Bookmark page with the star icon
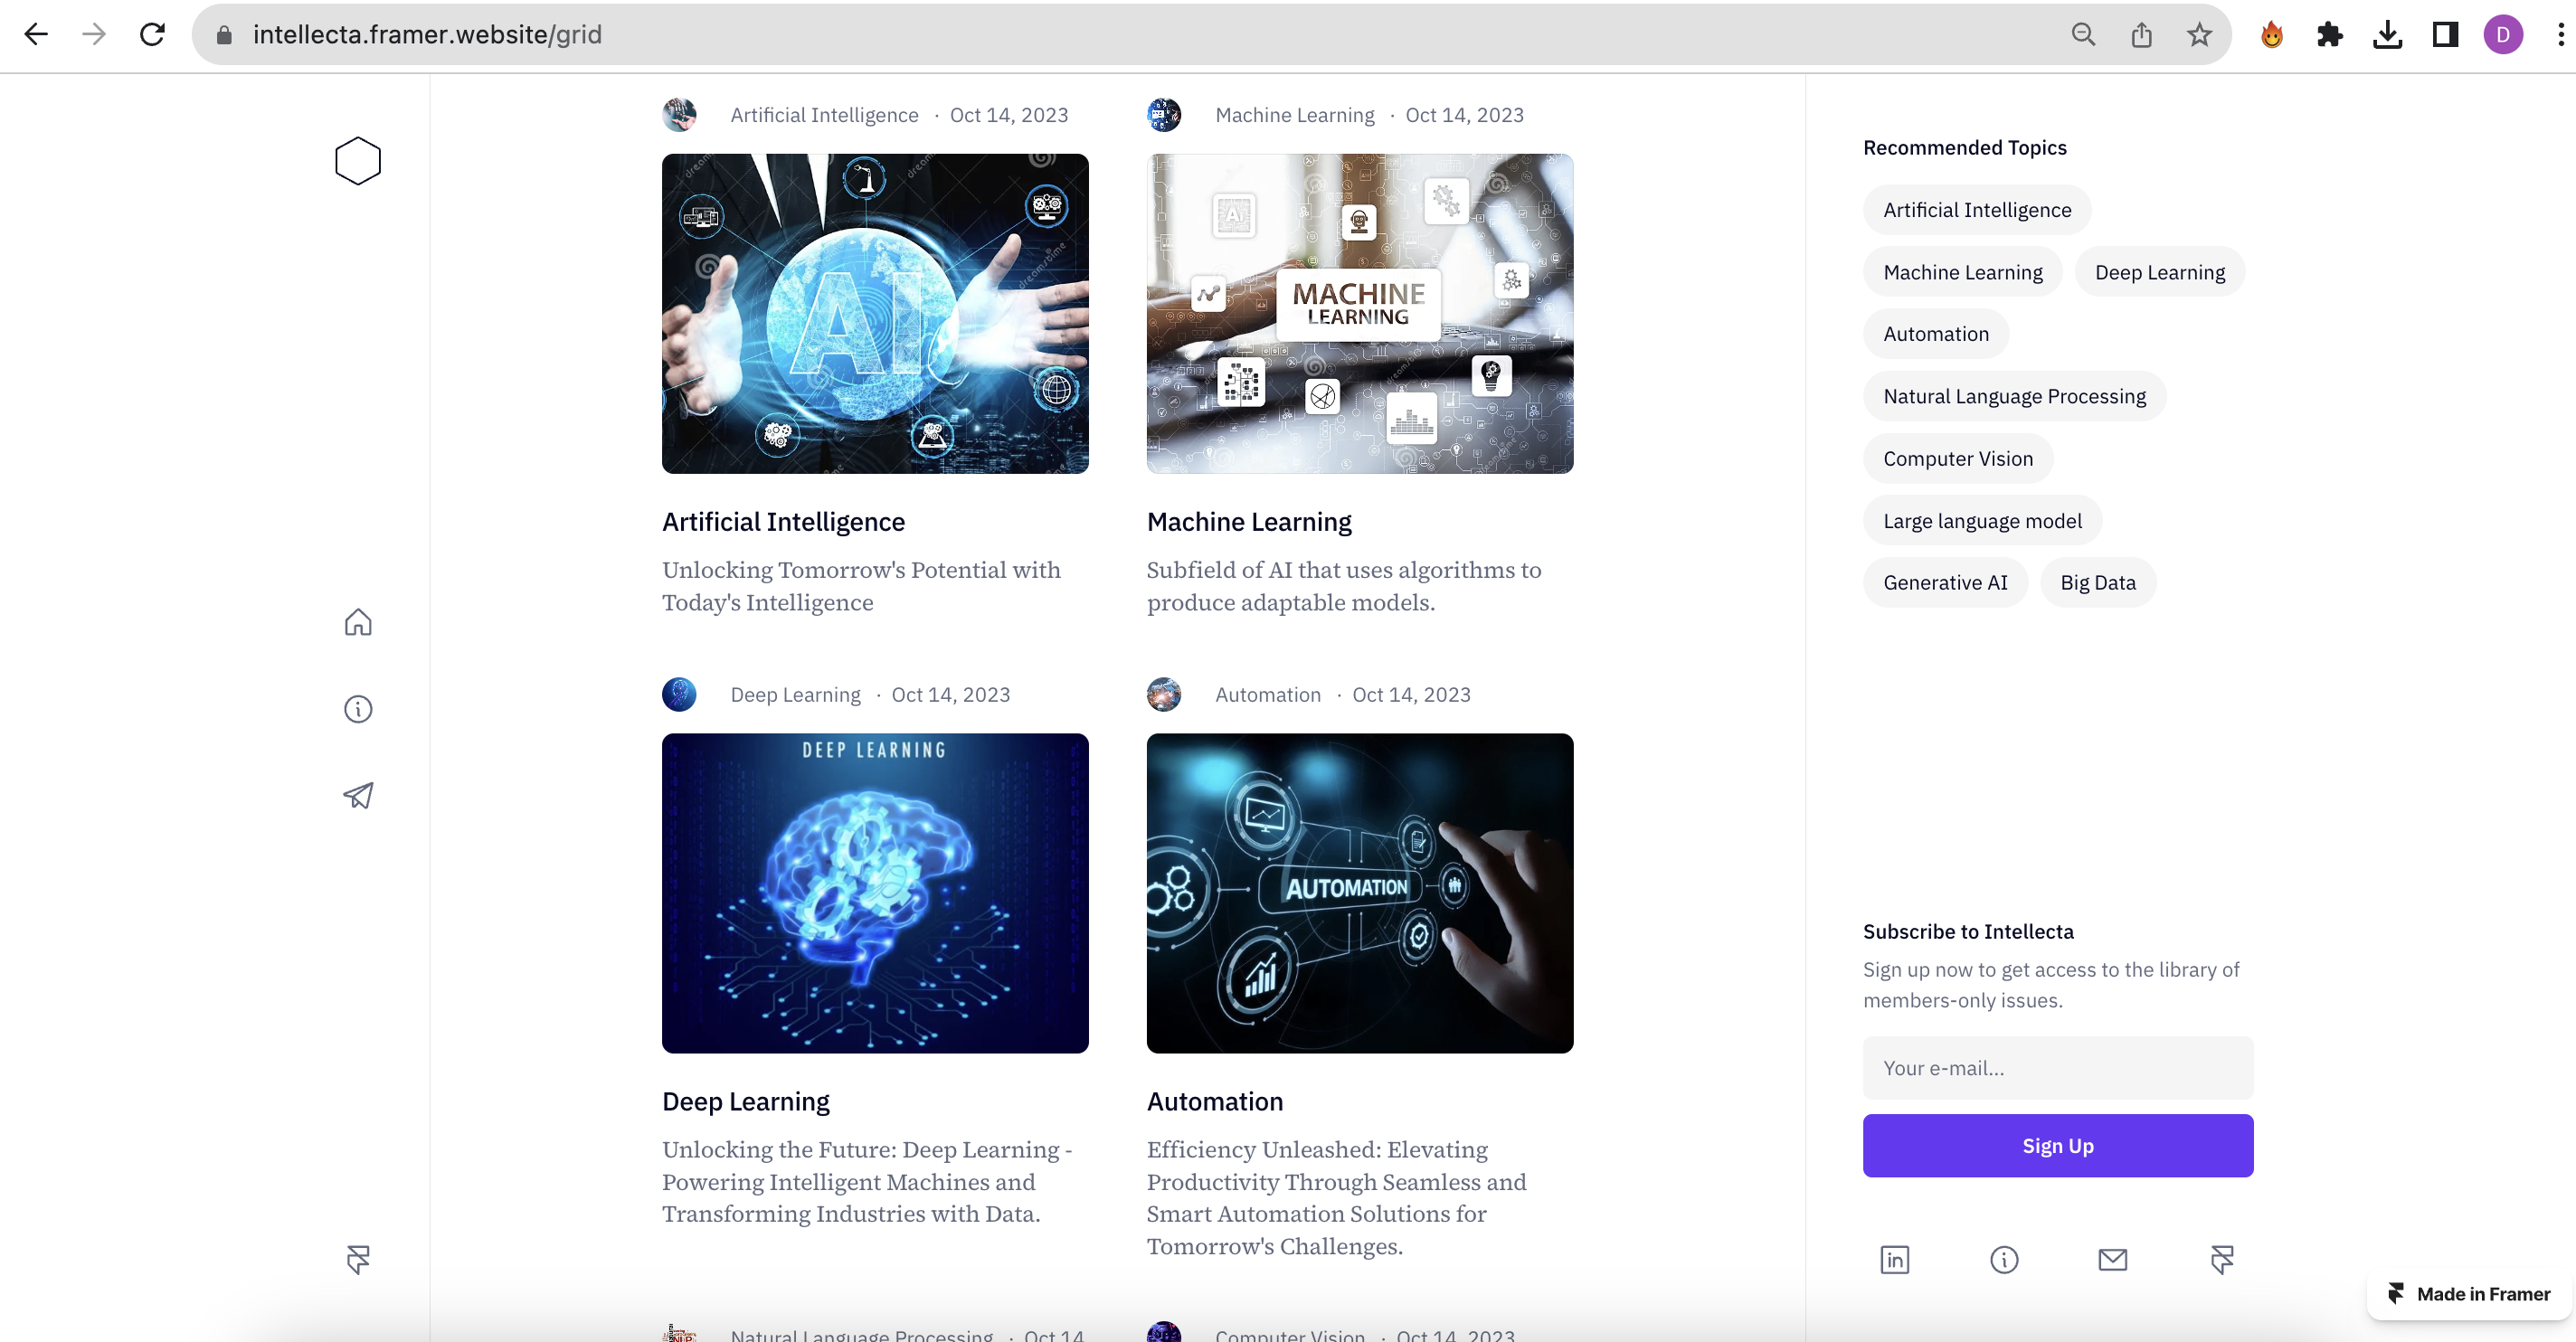Image resolution: width=2576 pixels, height=1342 pixels. click(2198, 35)
